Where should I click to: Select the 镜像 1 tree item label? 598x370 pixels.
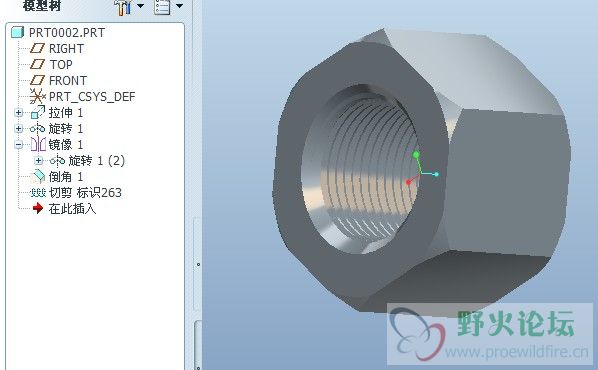coord(66,145)
